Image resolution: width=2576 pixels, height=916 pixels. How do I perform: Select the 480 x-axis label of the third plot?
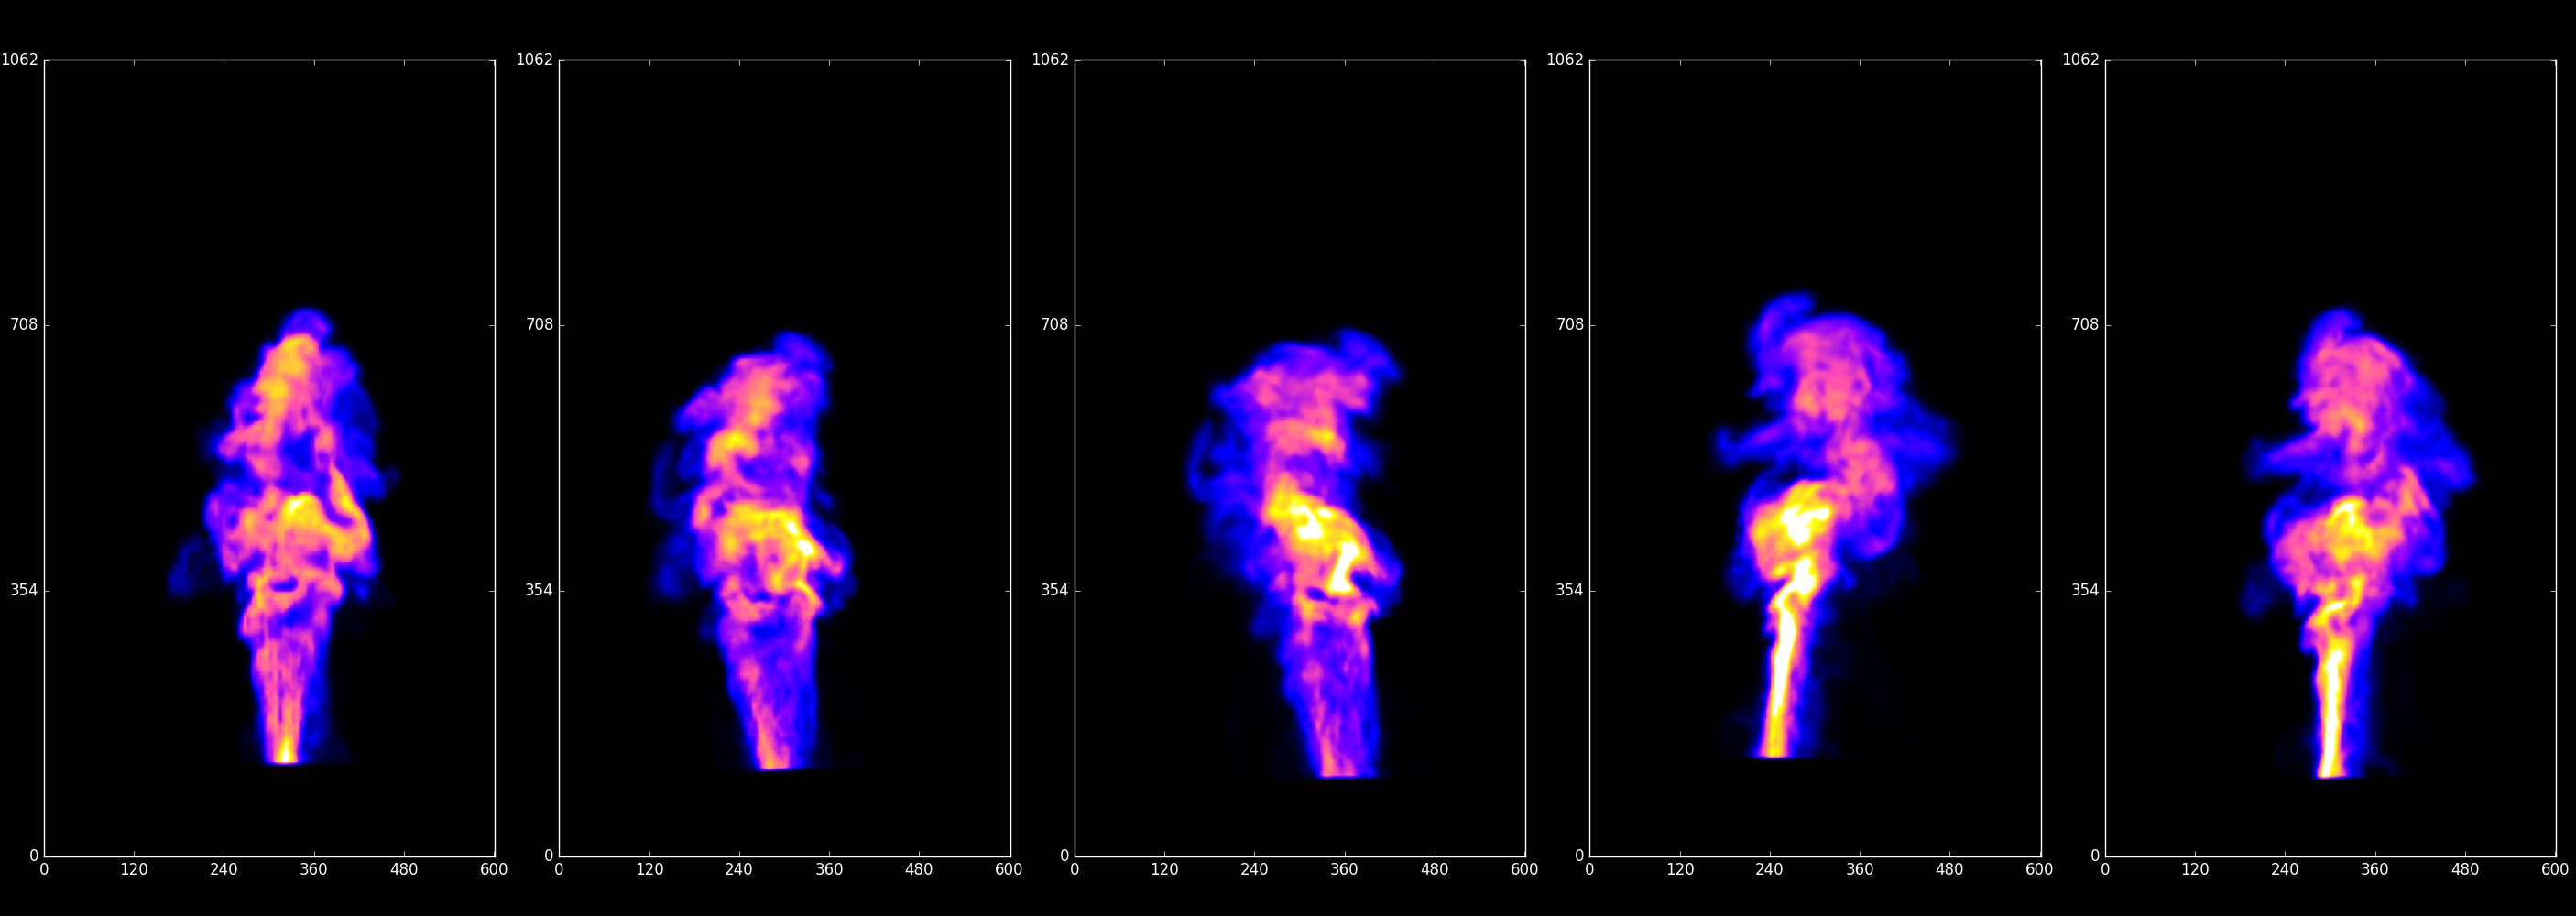1435,870
